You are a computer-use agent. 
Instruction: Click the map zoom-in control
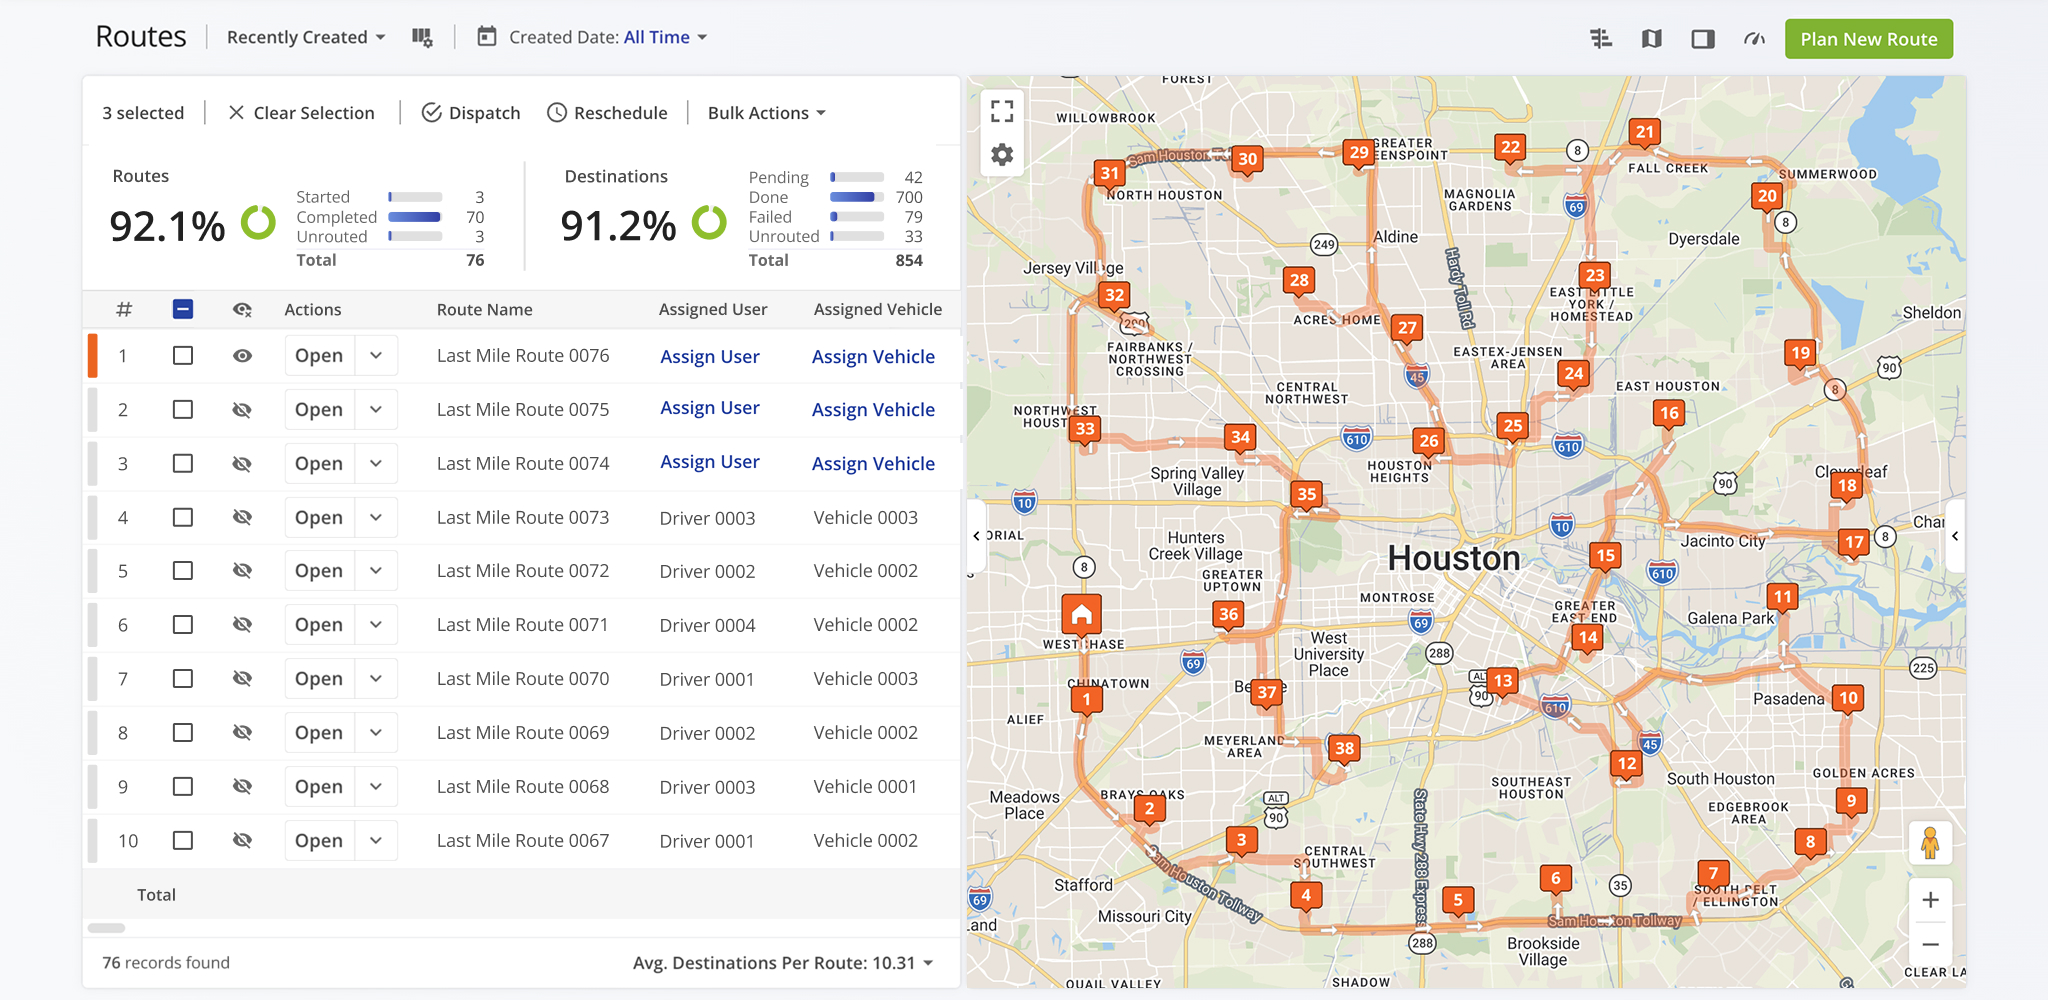tap(1930, 899)
